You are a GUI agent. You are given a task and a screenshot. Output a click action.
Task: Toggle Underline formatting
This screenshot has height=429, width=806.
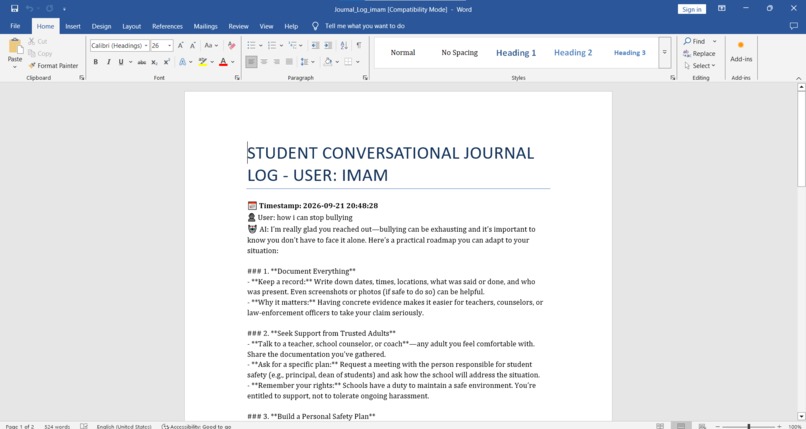point(121,62)
